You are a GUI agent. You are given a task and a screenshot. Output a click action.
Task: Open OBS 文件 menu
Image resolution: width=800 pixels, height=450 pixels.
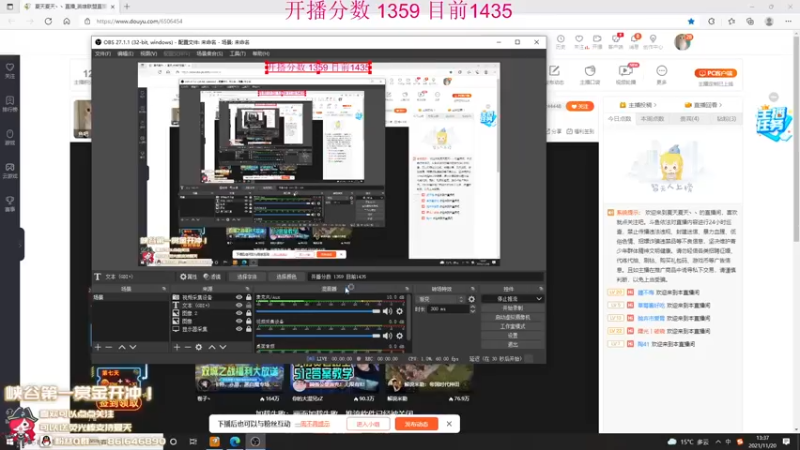coord(103,54)
